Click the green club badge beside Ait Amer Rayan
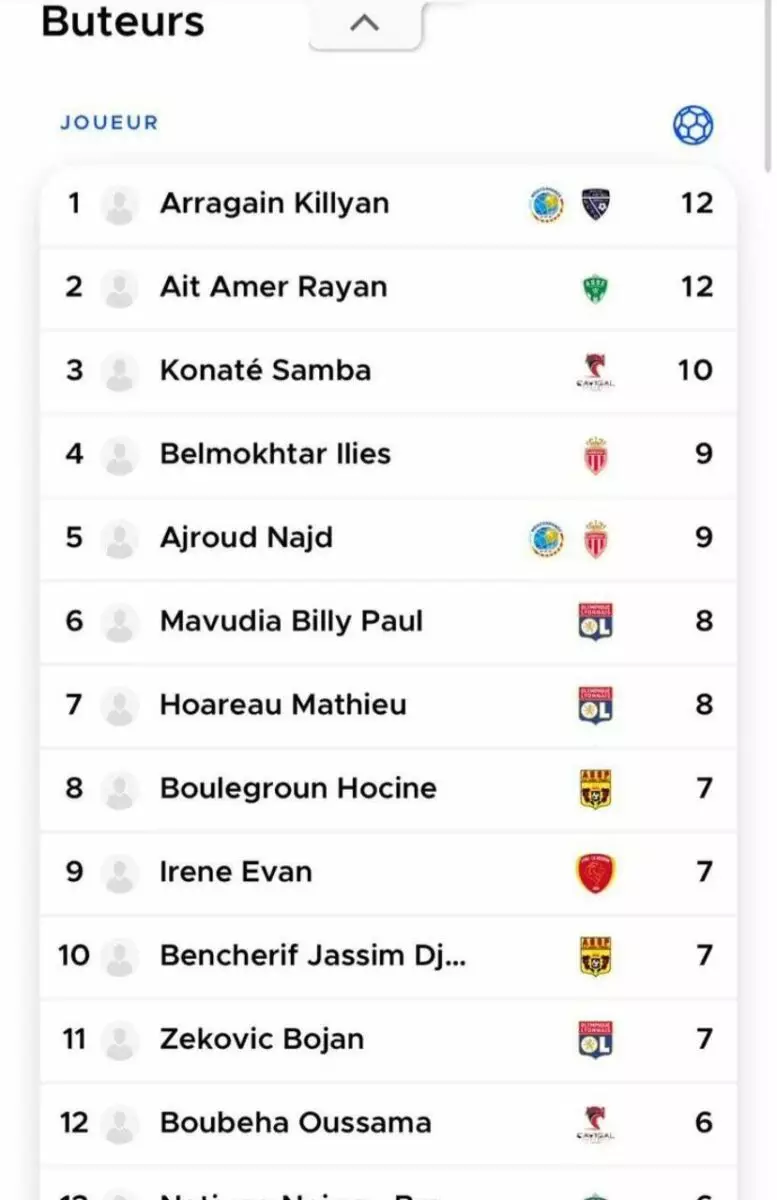 tap(595, 289)
